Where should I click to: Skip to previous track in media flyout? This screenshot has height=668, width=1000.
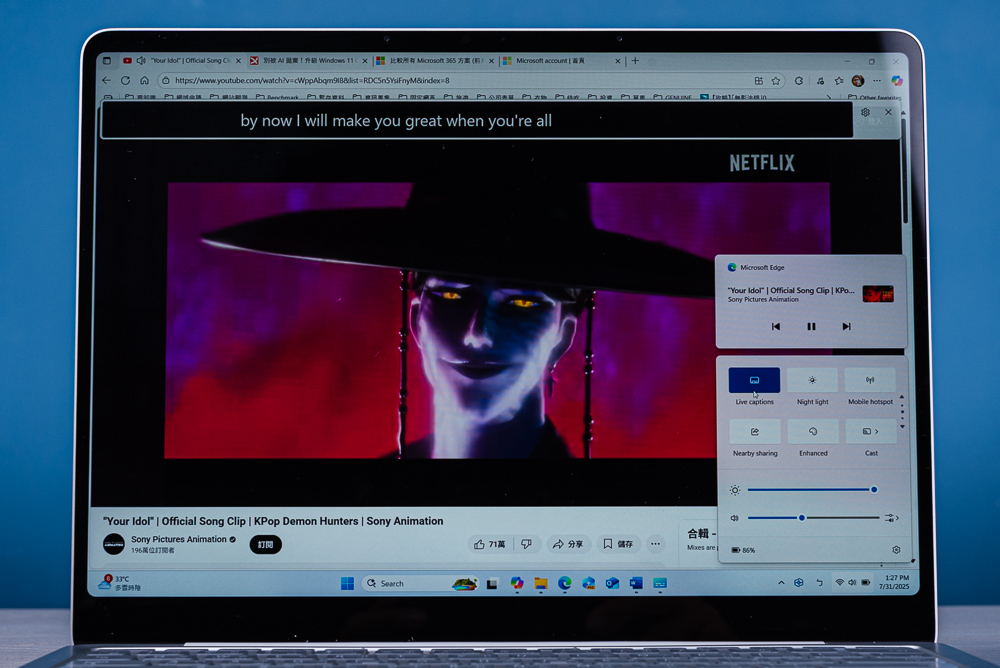pyautogui.click(x=776, y=327)
